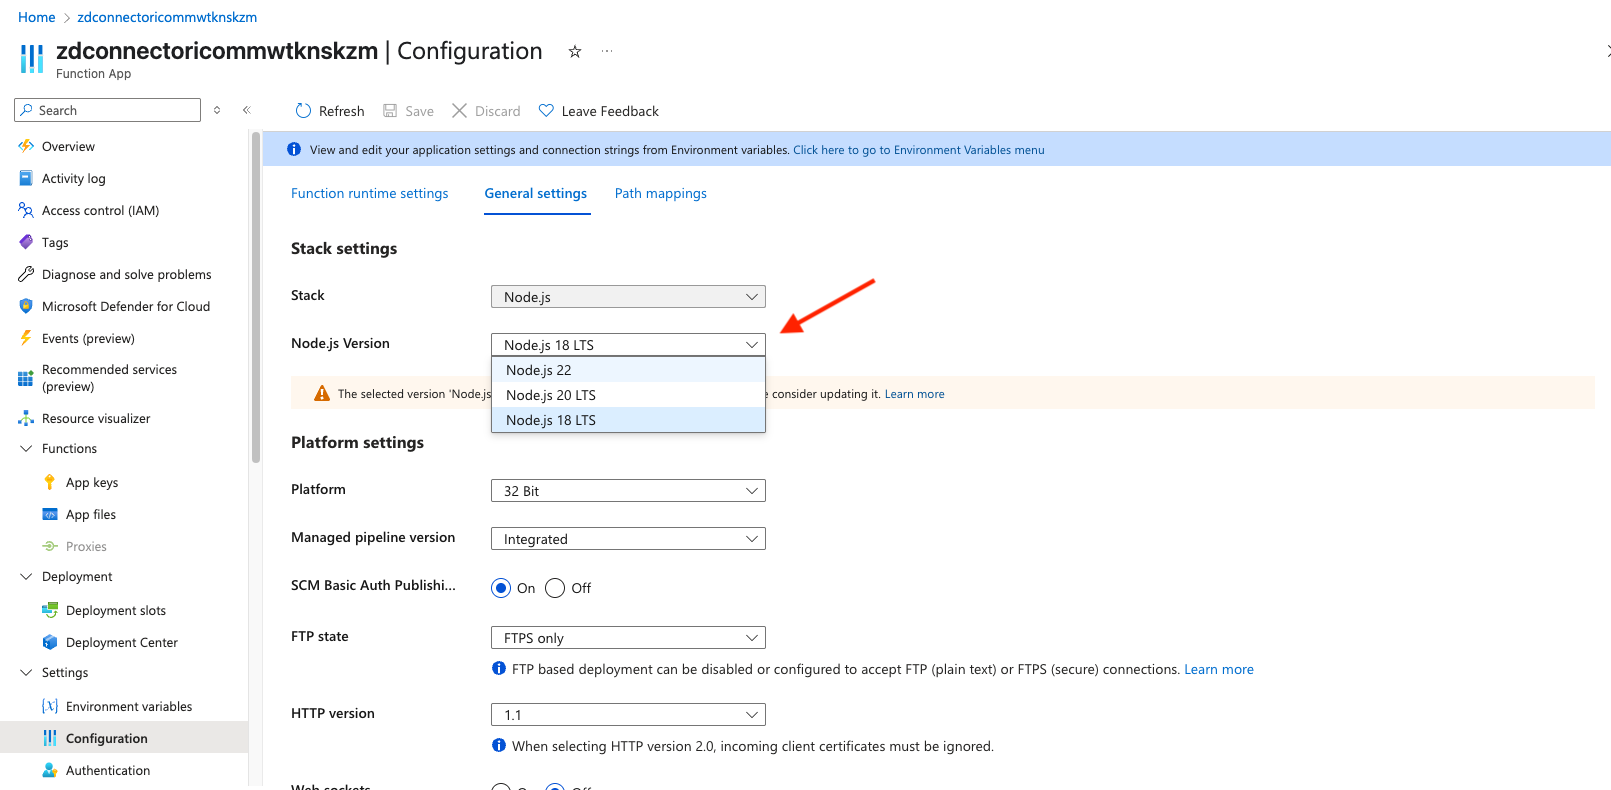Open the Platform 32 Bit dropdown
Image resolution: width=1611 pixels, height=790 pixels.
pos(628,491)
